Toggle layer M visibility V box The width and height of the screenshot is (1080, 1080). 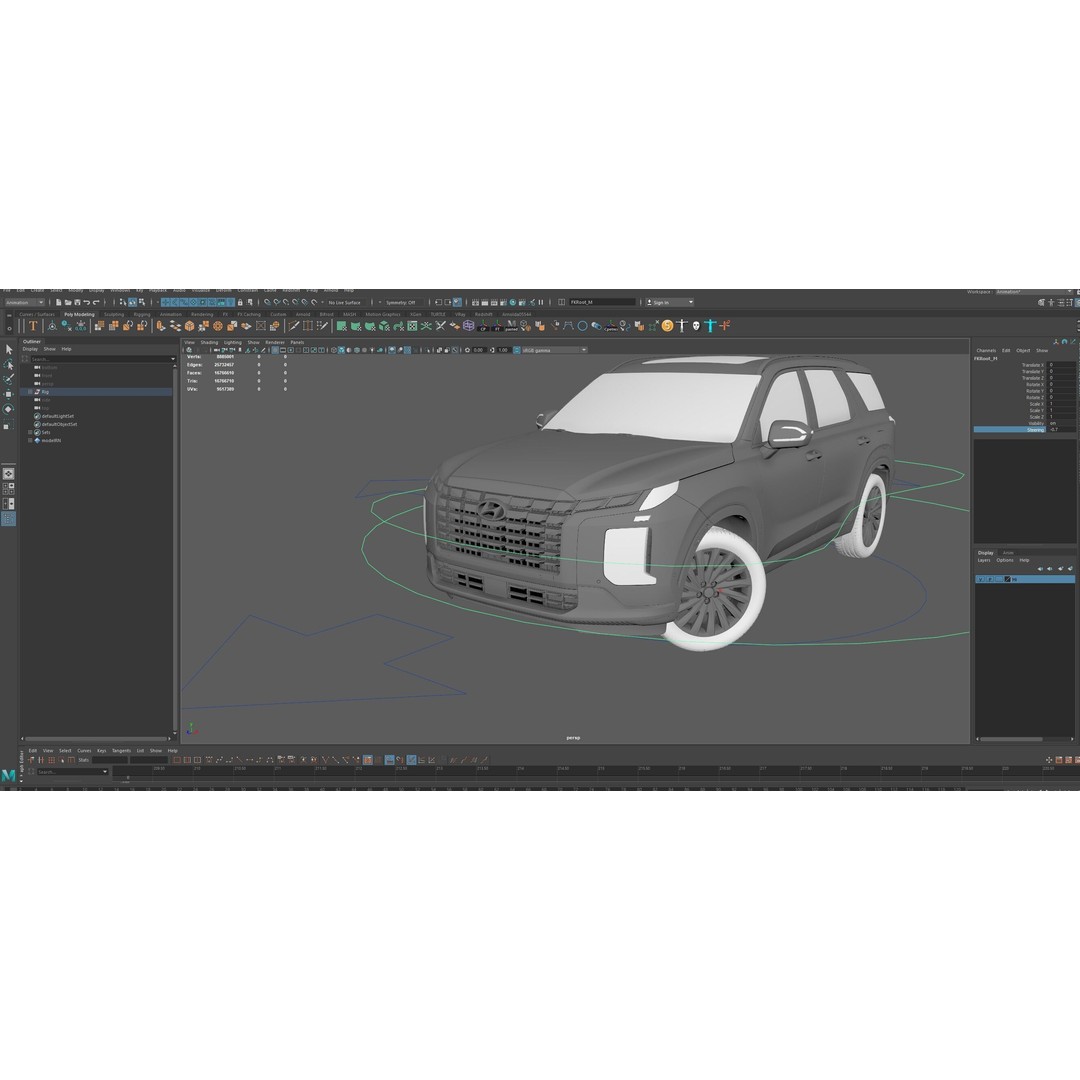click(980, 579)
